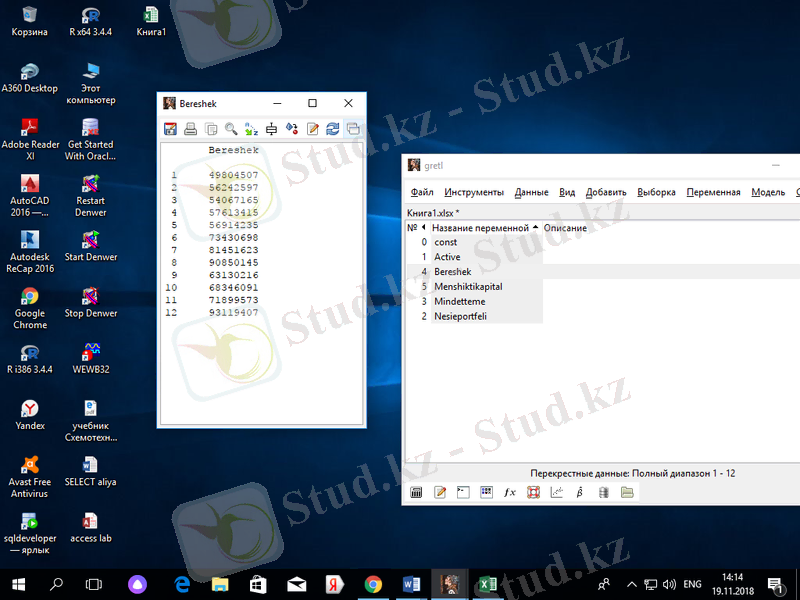Select the Nesieportfeli variable row
This screenshot has width=800, height=600.
(x=460, y=316)
